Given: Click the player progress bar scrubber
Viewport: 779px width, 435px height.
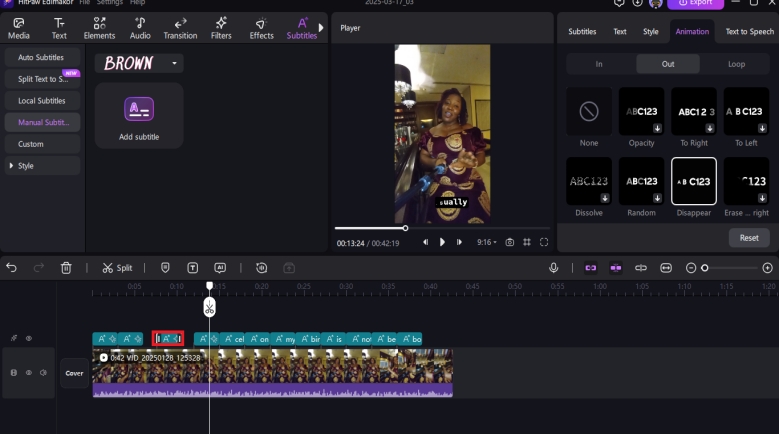Looking at the screenshot, I should pos(405,228).
